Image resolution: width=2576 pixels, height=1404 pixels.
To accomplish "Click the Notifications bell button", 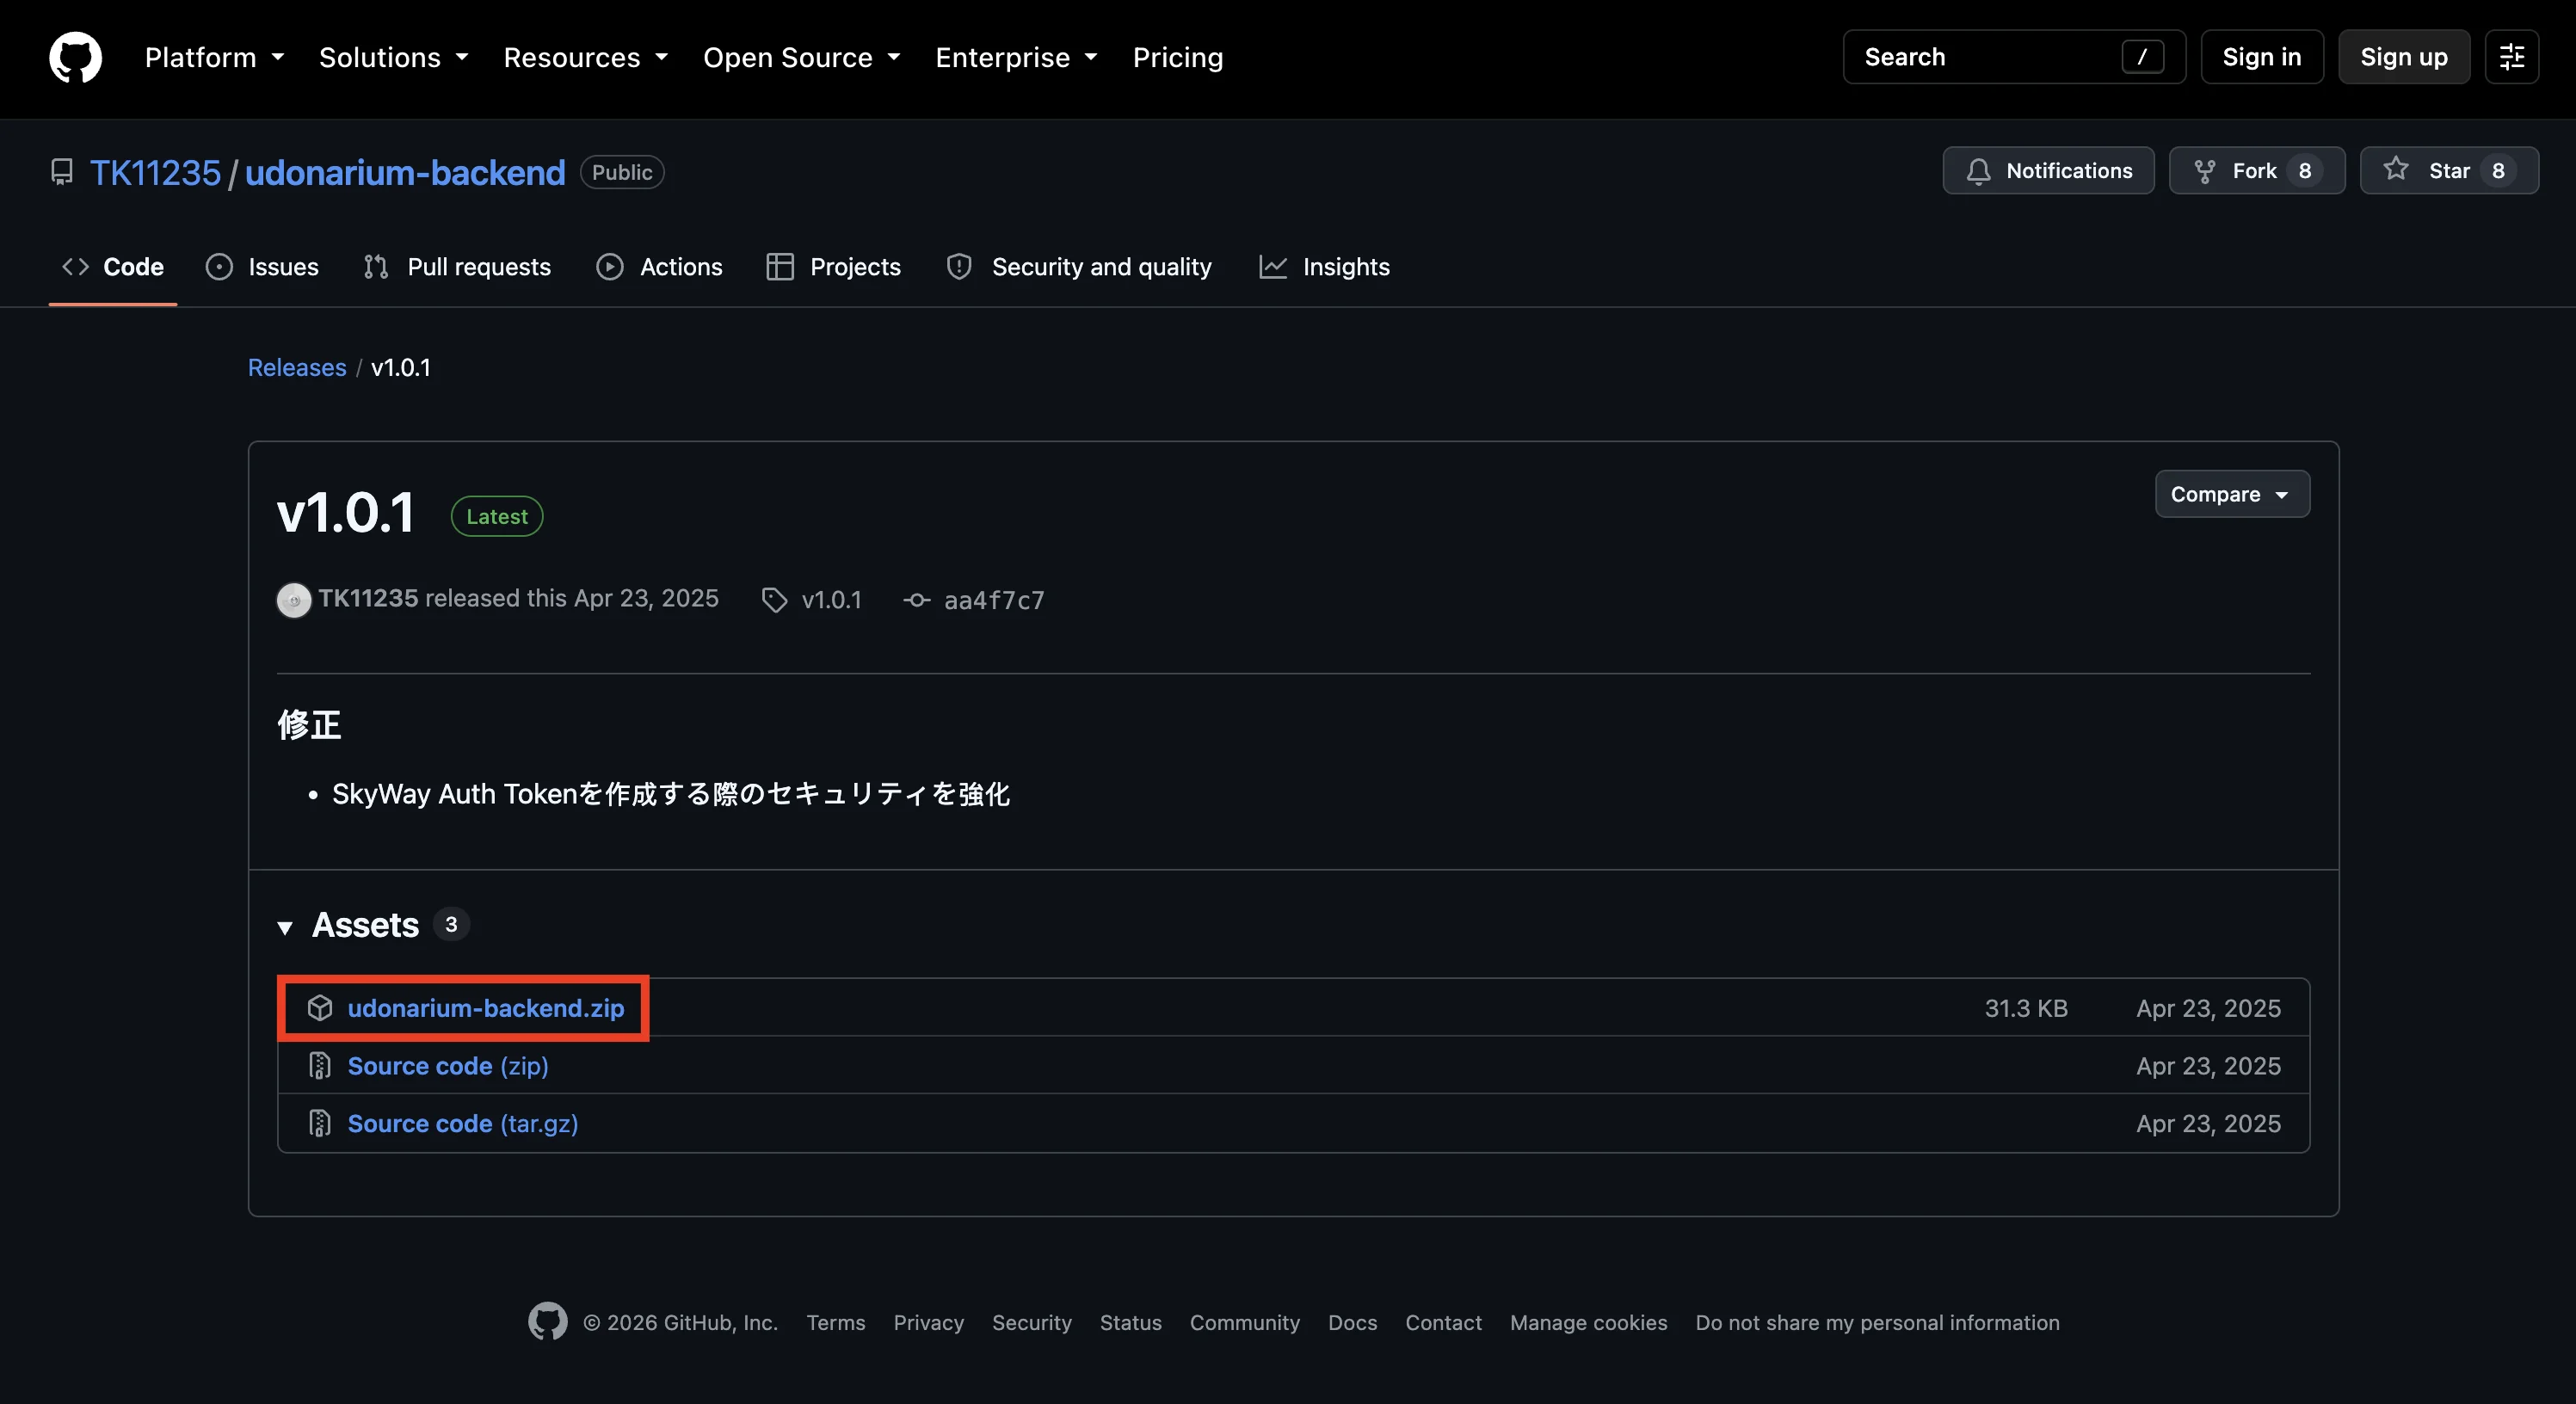I will (x=2048, y=170).
